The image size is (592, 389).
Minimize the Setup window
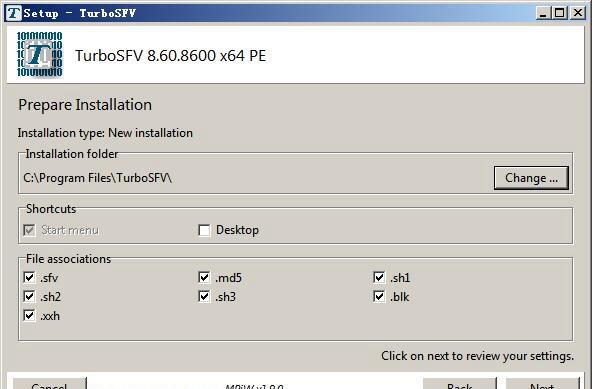tap(543, 13)
